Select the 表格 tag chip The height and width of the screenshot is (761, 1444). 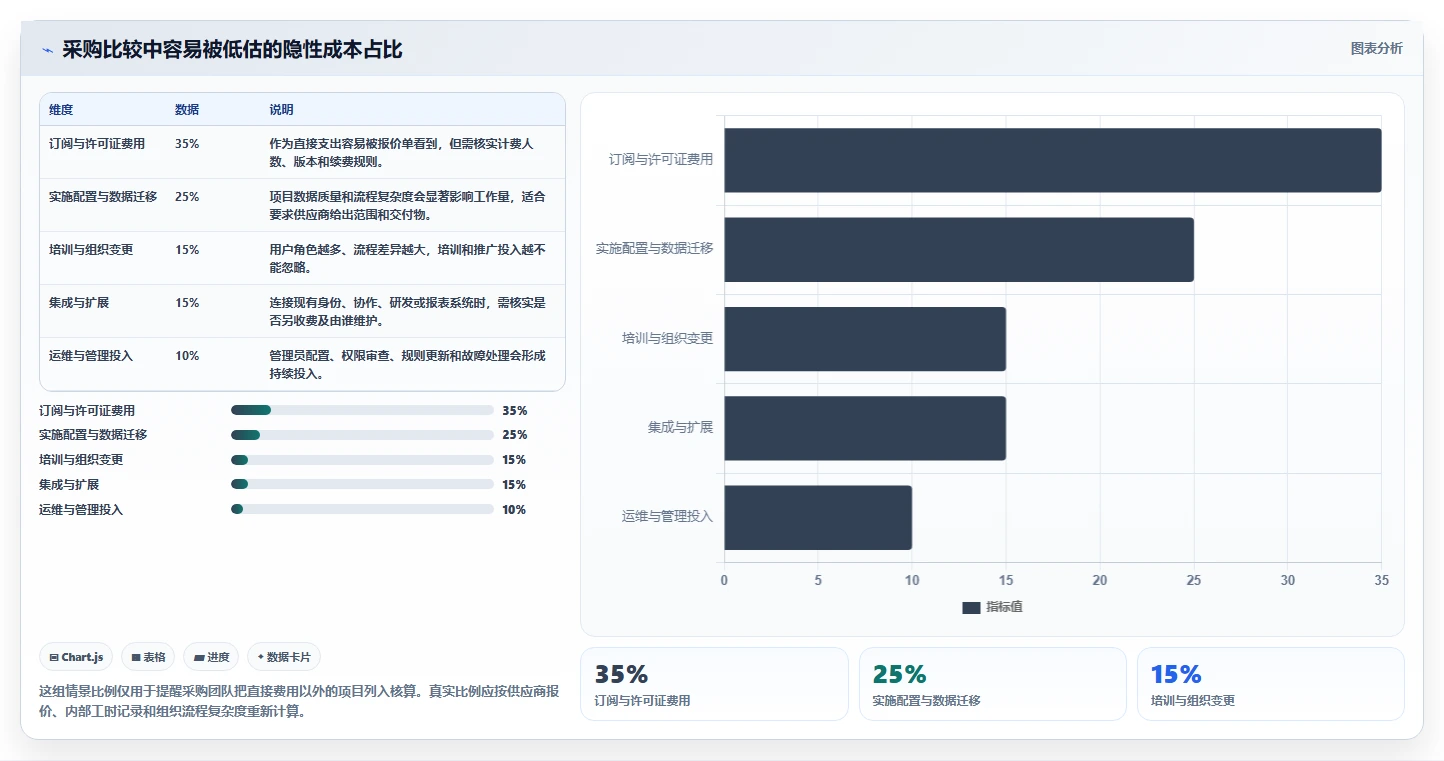point(148,657)
